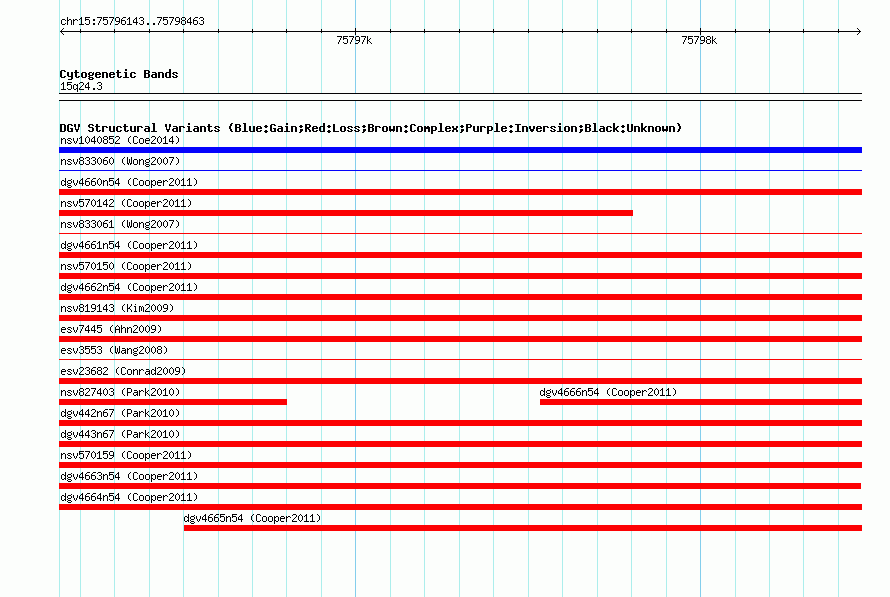This screenshot has height=597, width=890.
Task: Click the nsv570159 (Cooper2011) label
Action: click(126, 455)
